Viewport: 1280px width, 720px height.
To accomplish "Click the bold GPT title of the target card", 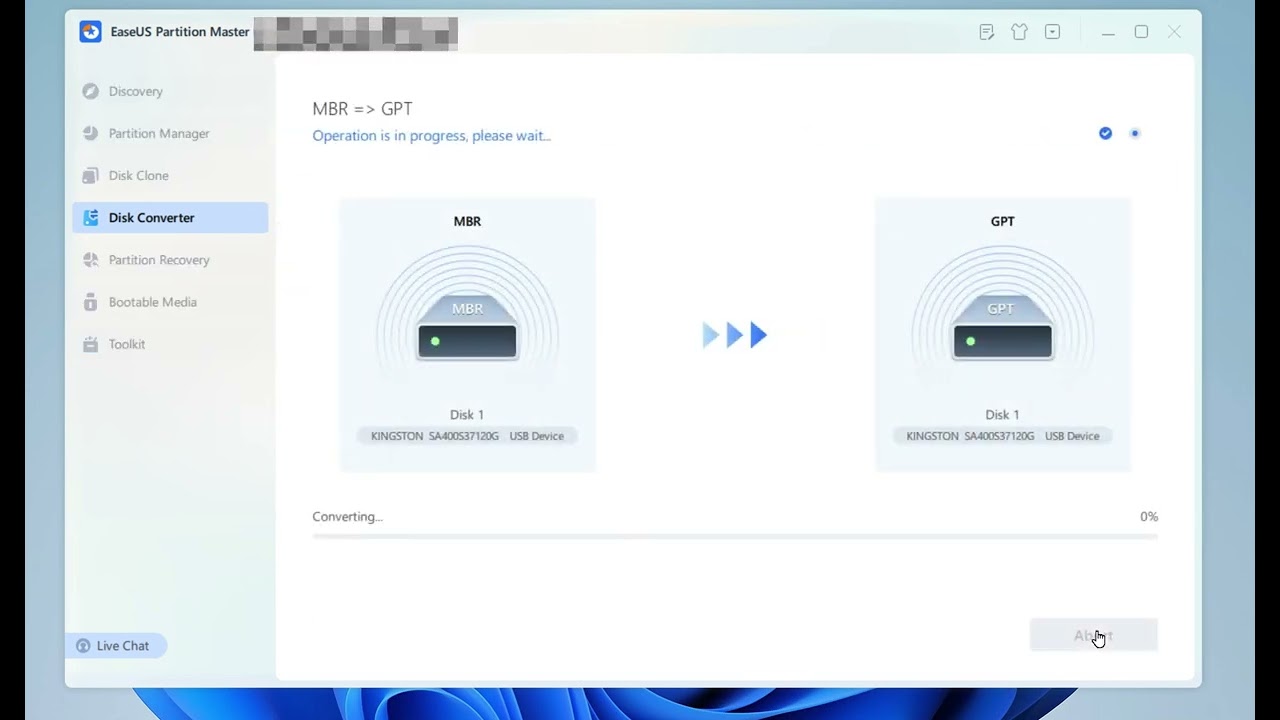I will [1002, 222].
